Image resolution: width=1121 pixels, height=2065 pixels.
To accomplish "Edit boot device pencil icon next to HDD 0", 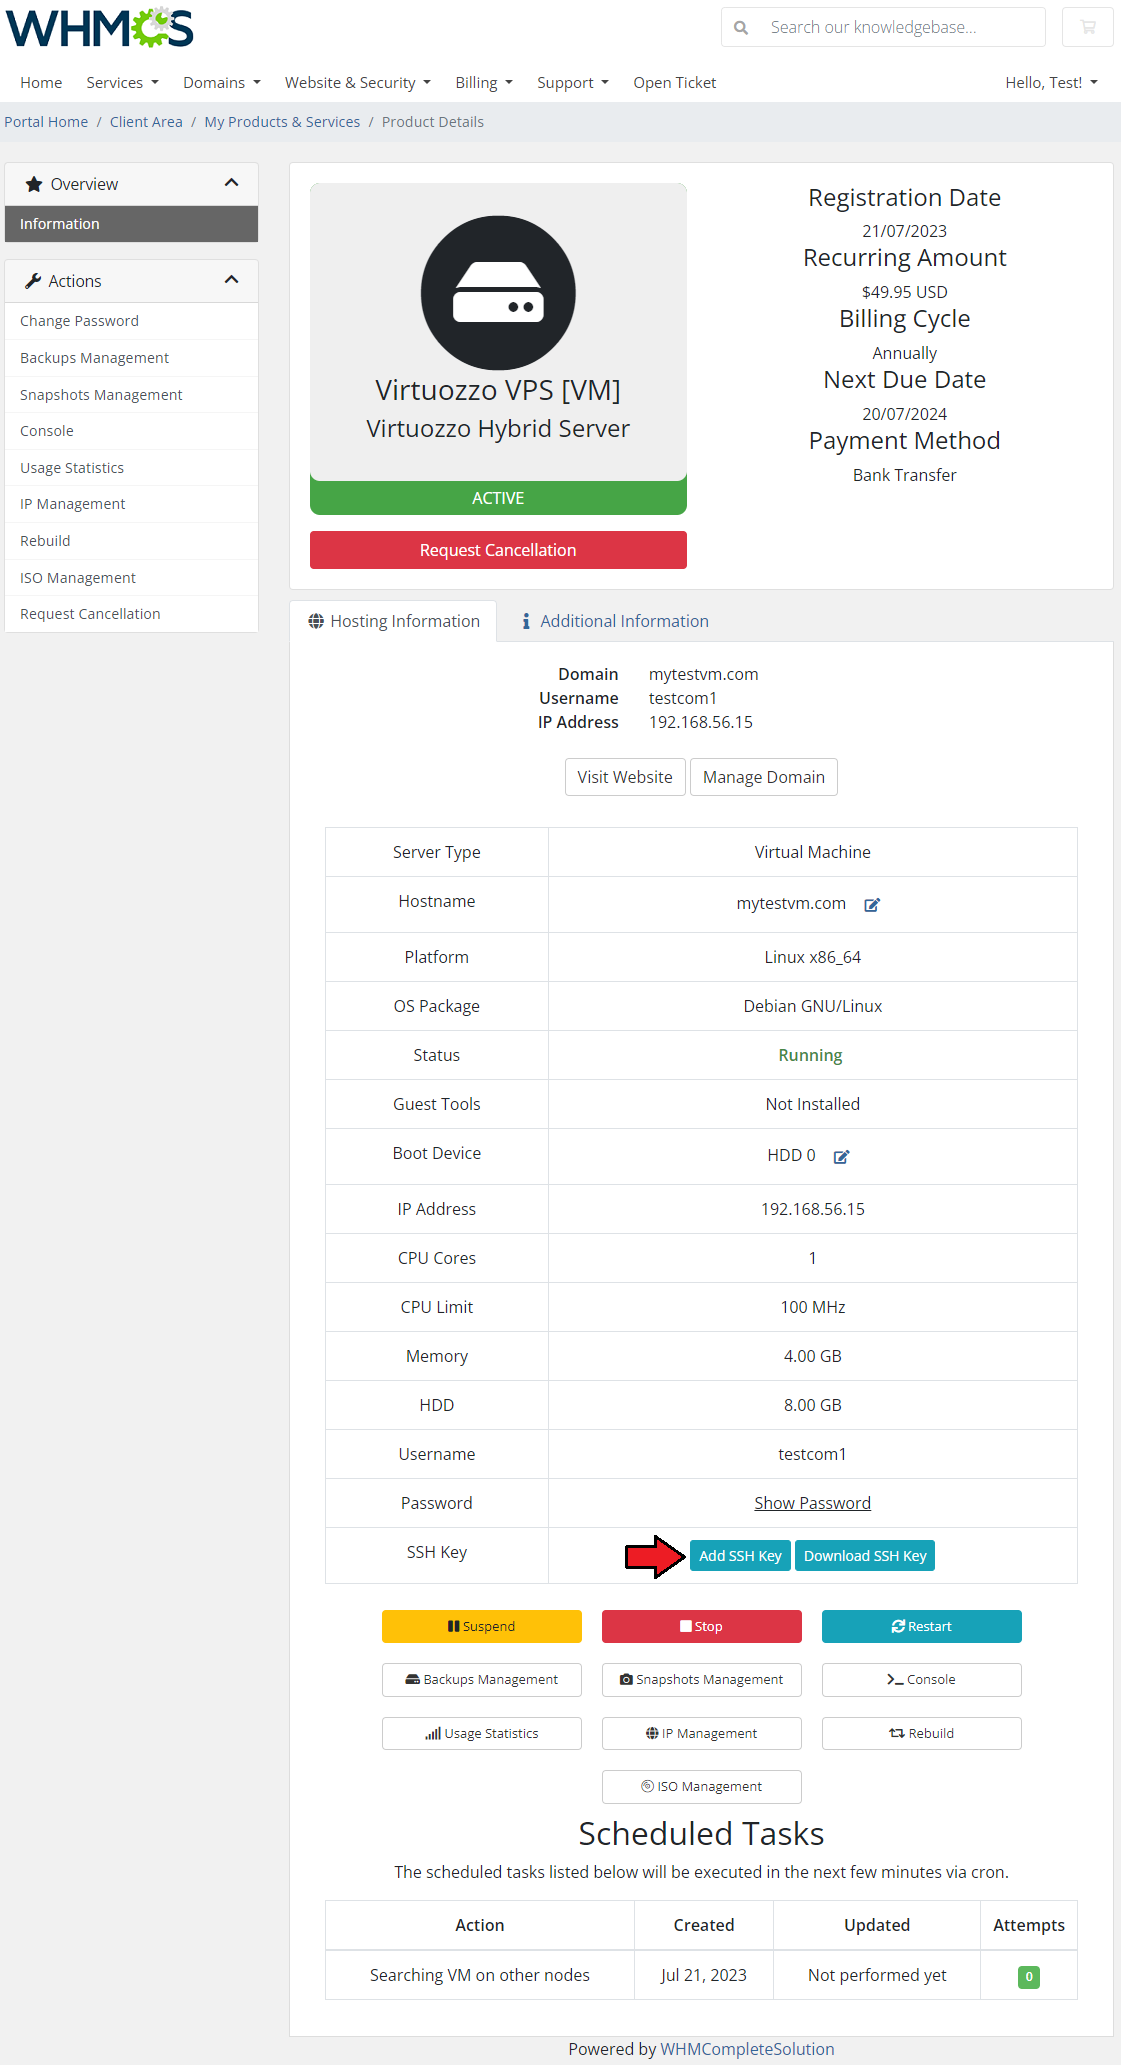I will [x=841, y=1157].
